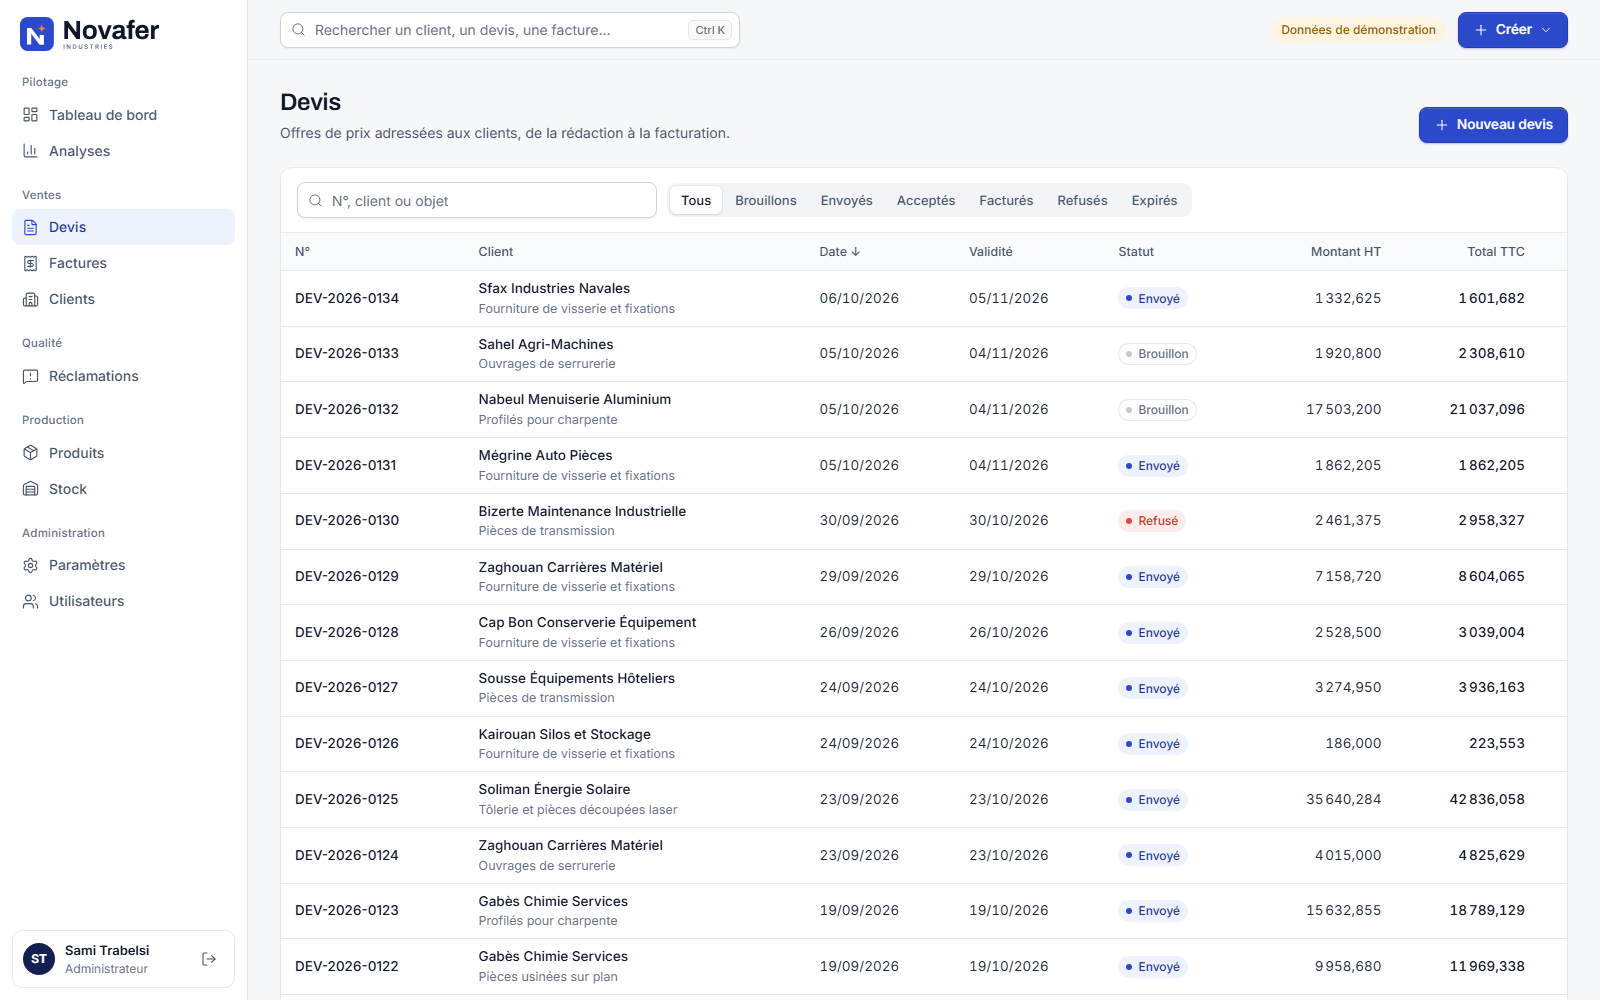Click the magnifier icon in global search

click(x=298, y=30)
